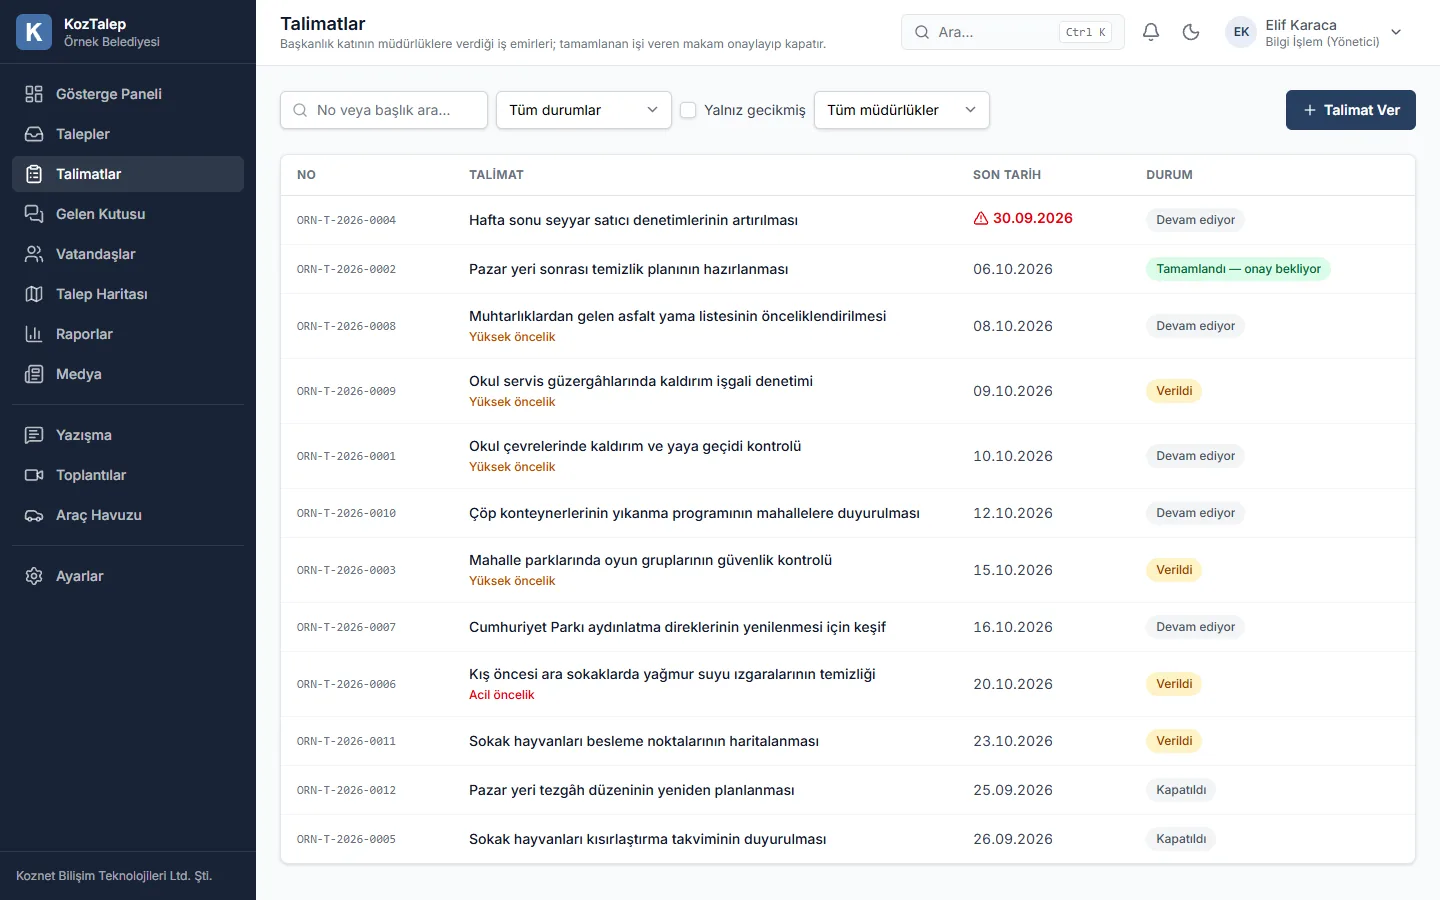
Task: Focus the No veya başlık ara search field
Action: tap(384, 110)
